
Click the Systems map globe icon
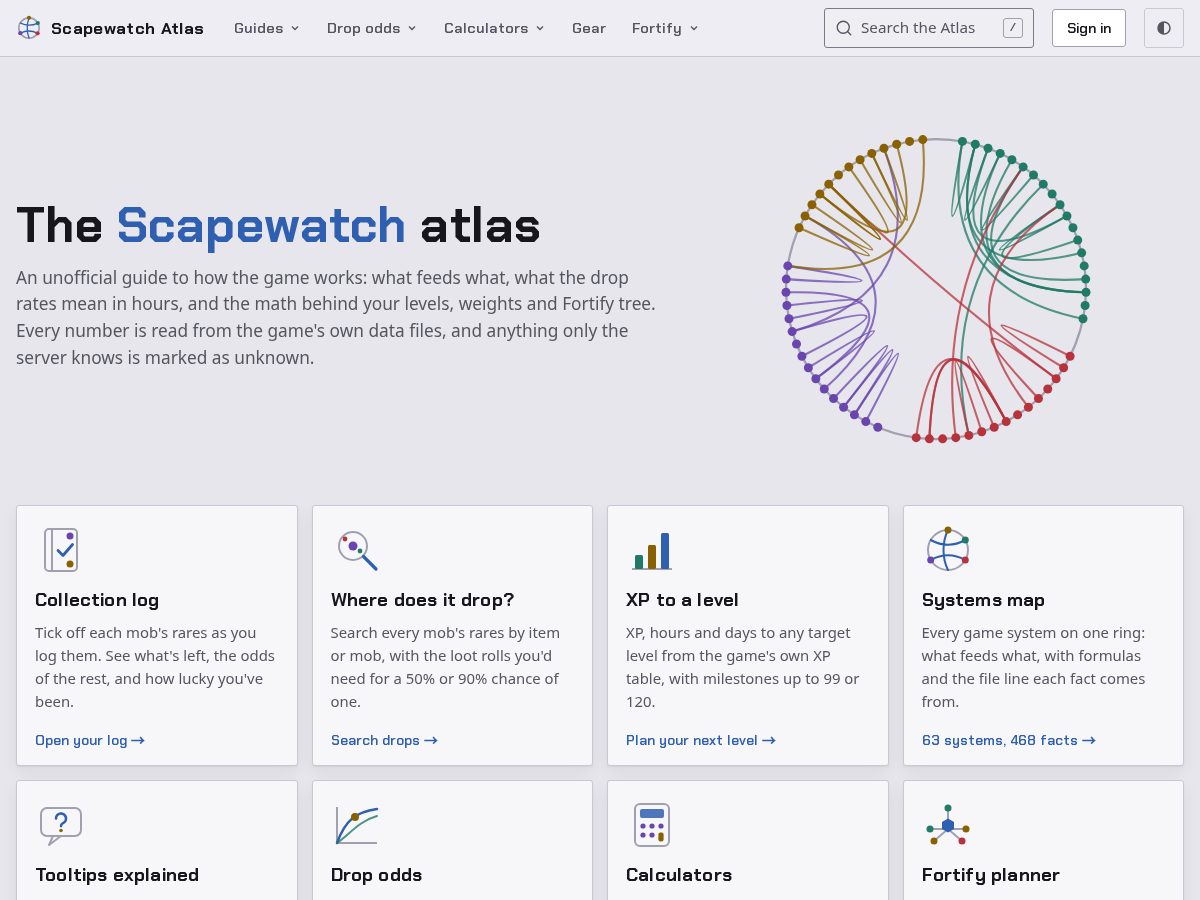pyautogui.click(x=947, y=550)
